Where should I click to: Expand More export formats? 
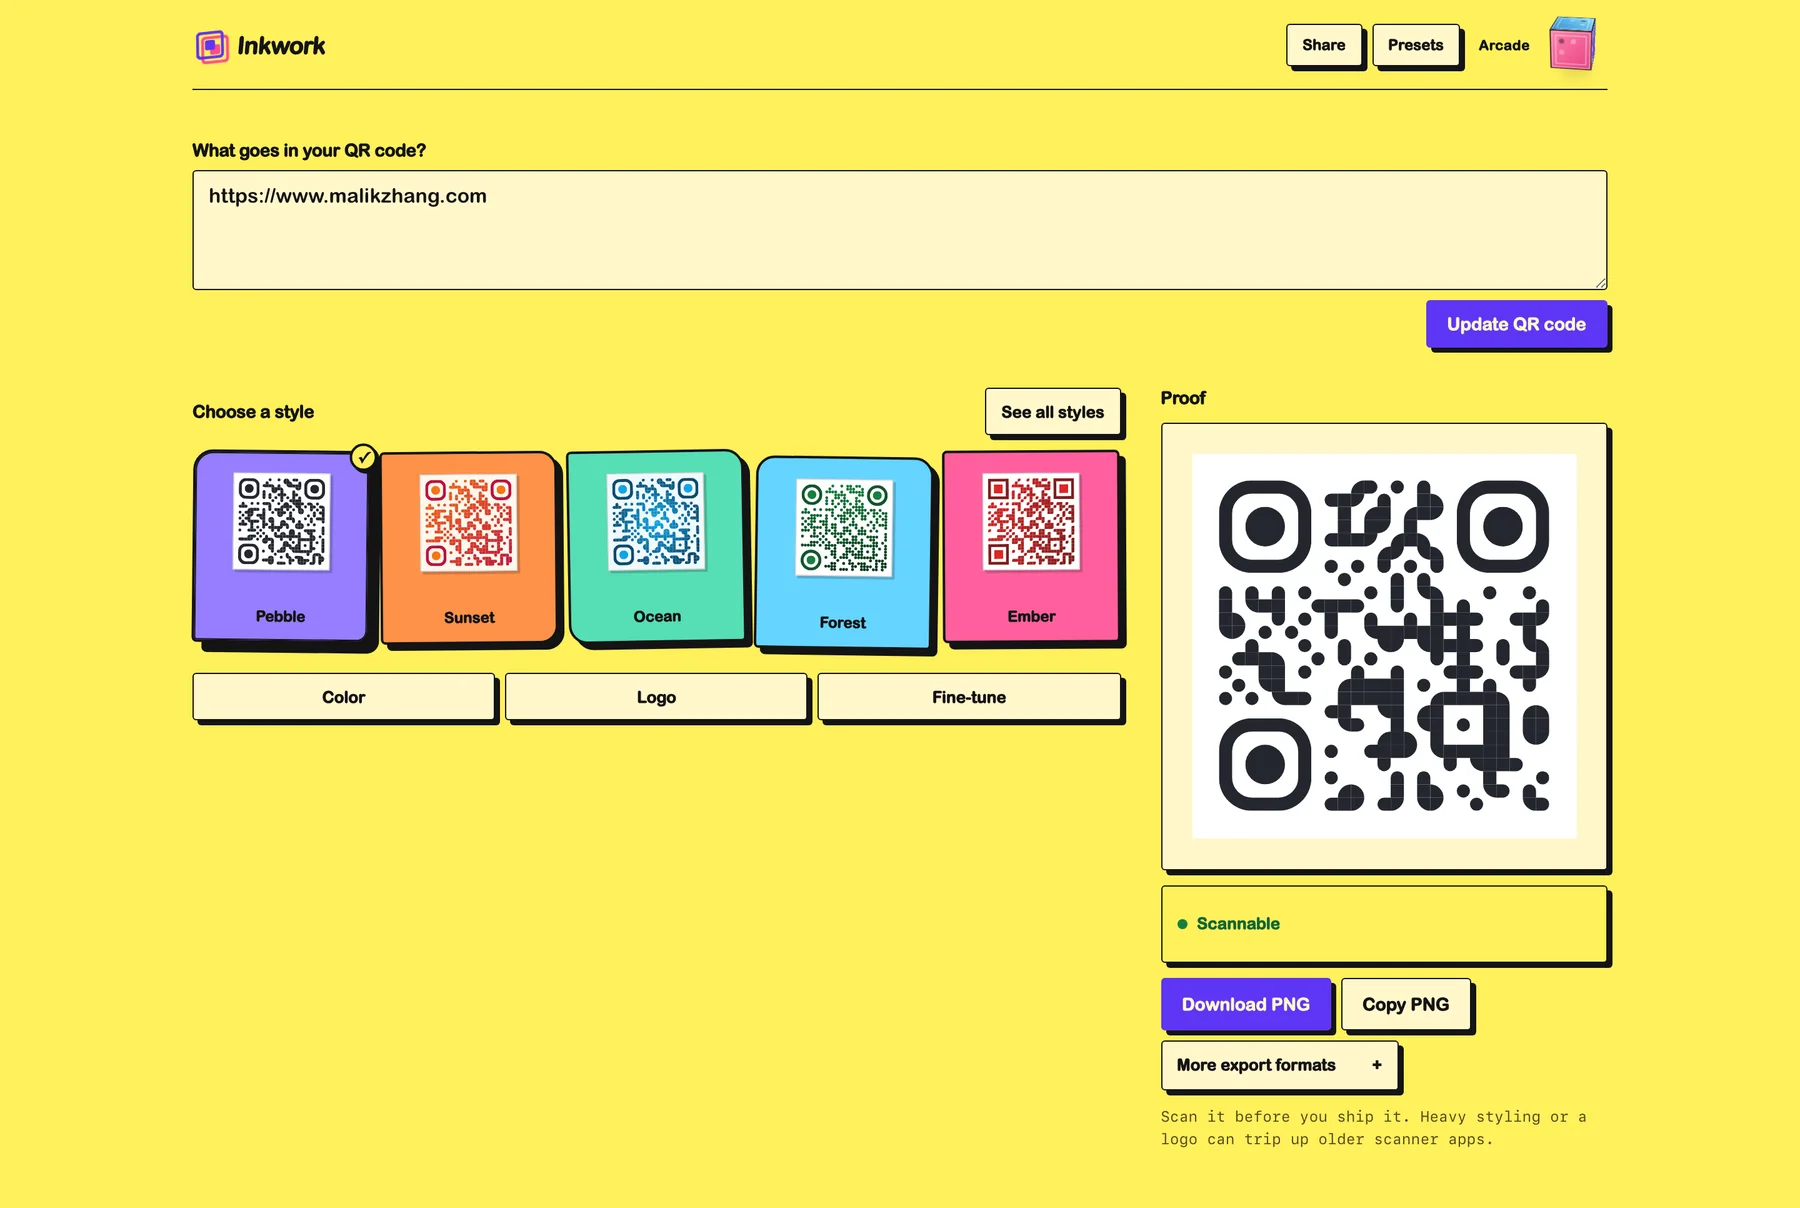click(1279, 1065)
